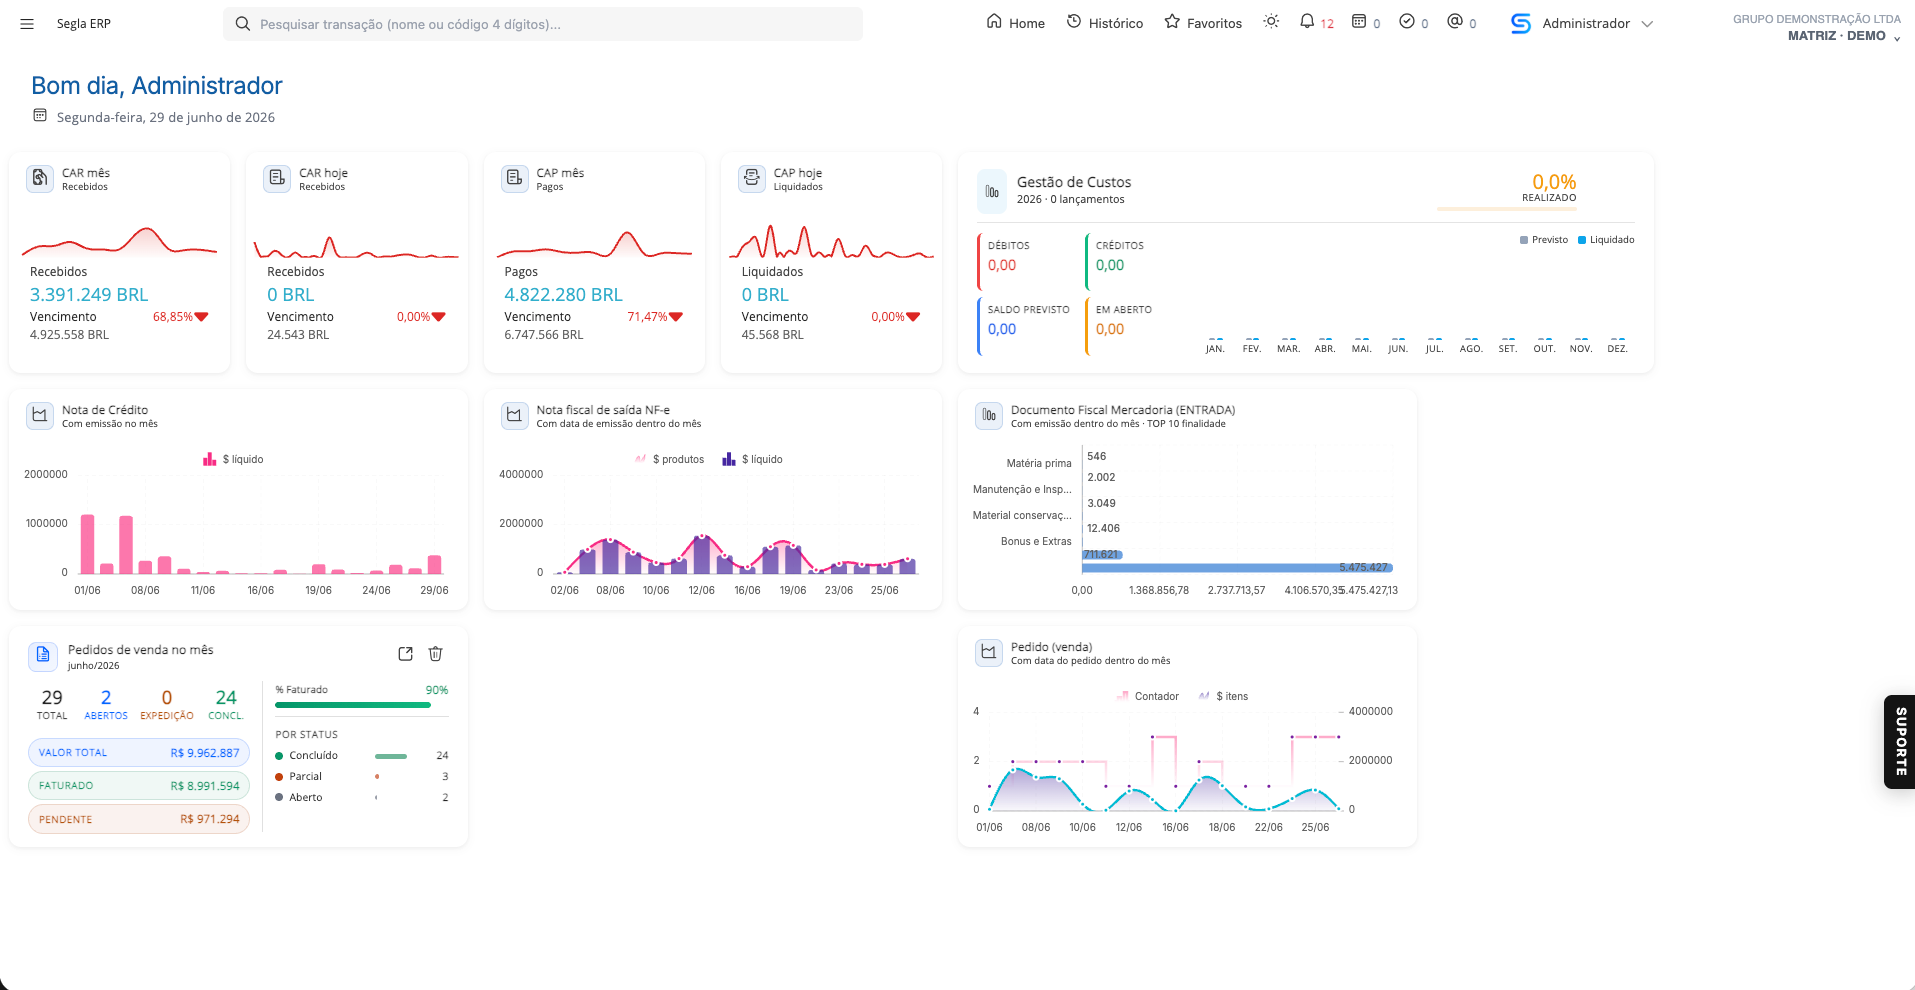Toggle $ itens legend in Pedido chart
Image resolution: width=1915 pixels, height=990 pixels.
[x=1223, y=696]
